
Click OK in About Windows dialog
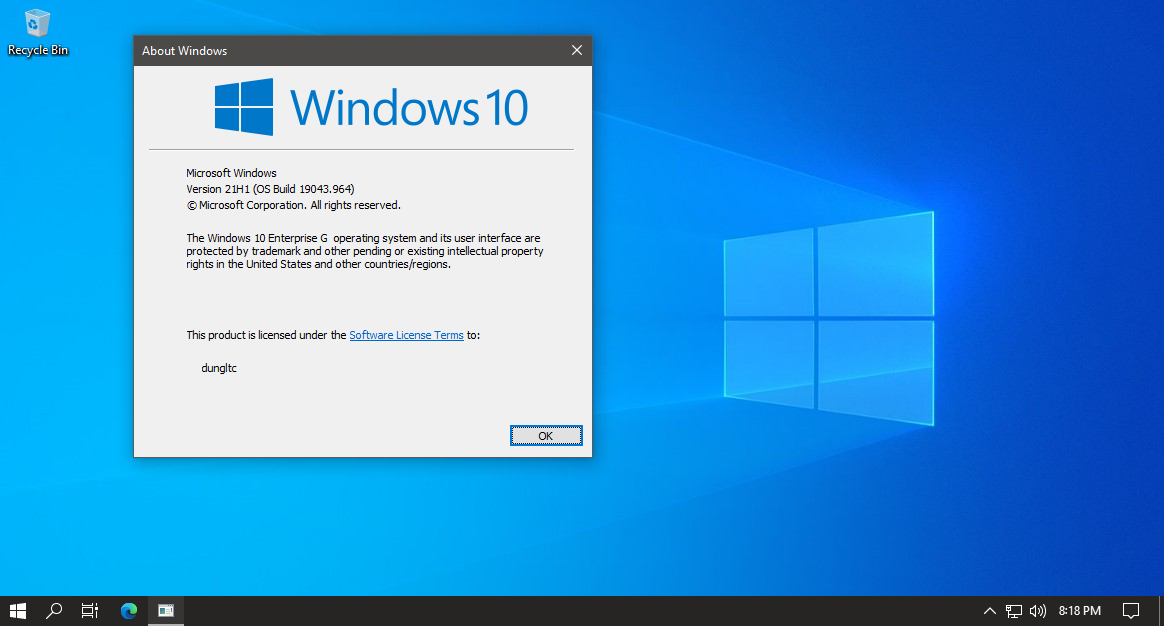(x=546, y=436)
